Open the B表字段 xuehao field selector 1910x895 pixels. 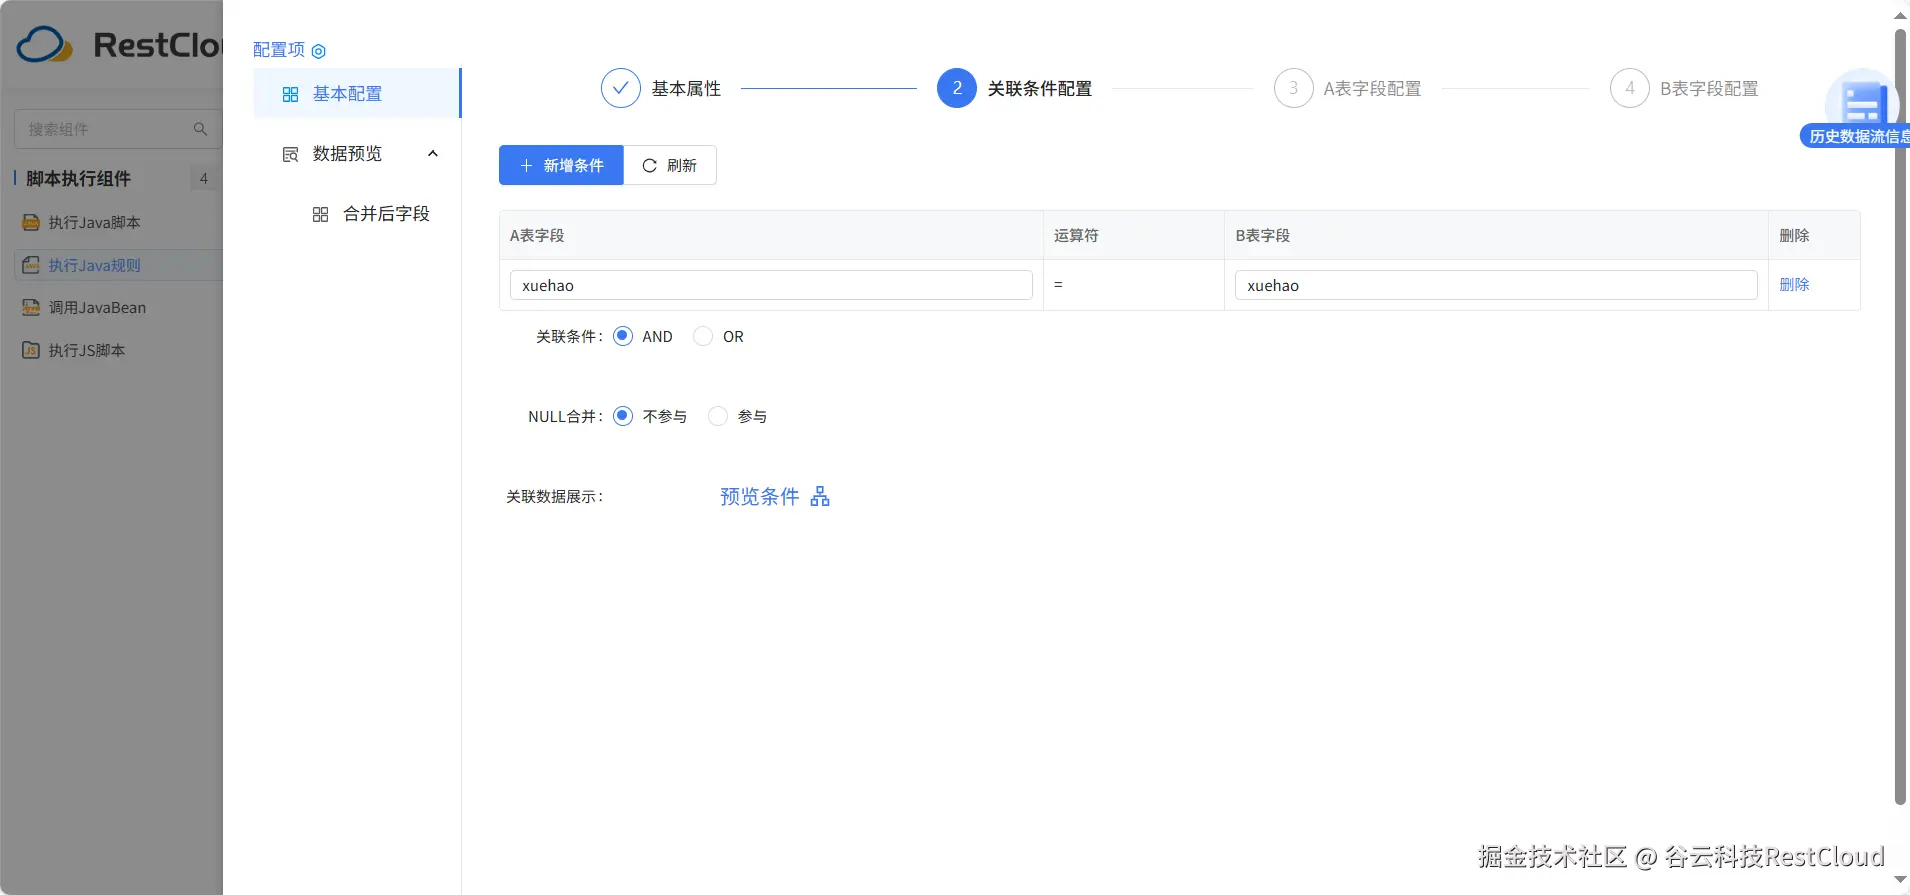point(1495,285)
